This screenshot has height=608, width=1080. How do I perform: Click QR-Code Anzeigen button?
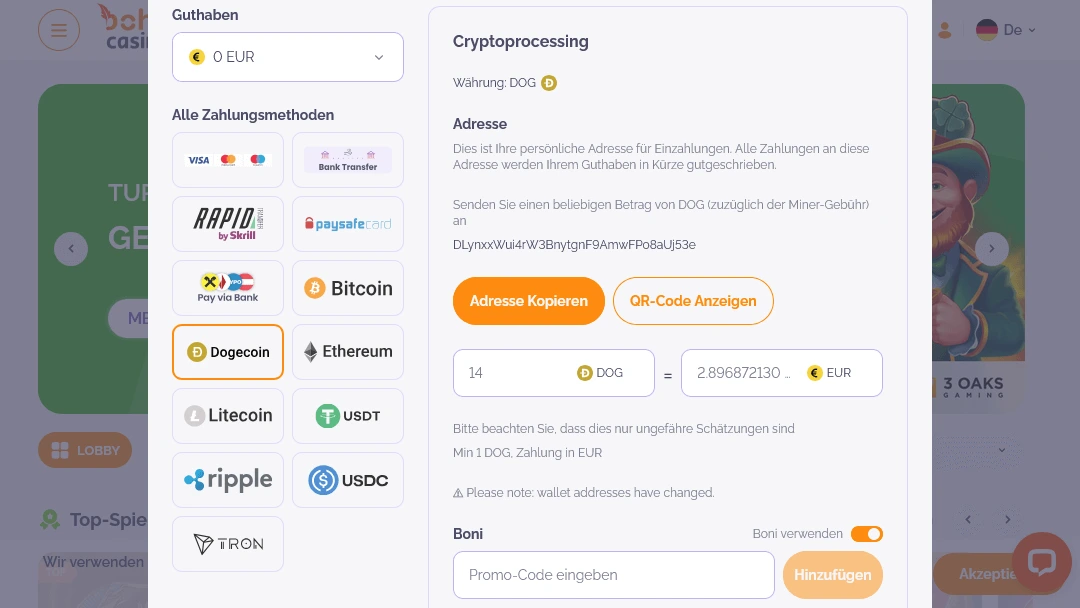(693, 301)
